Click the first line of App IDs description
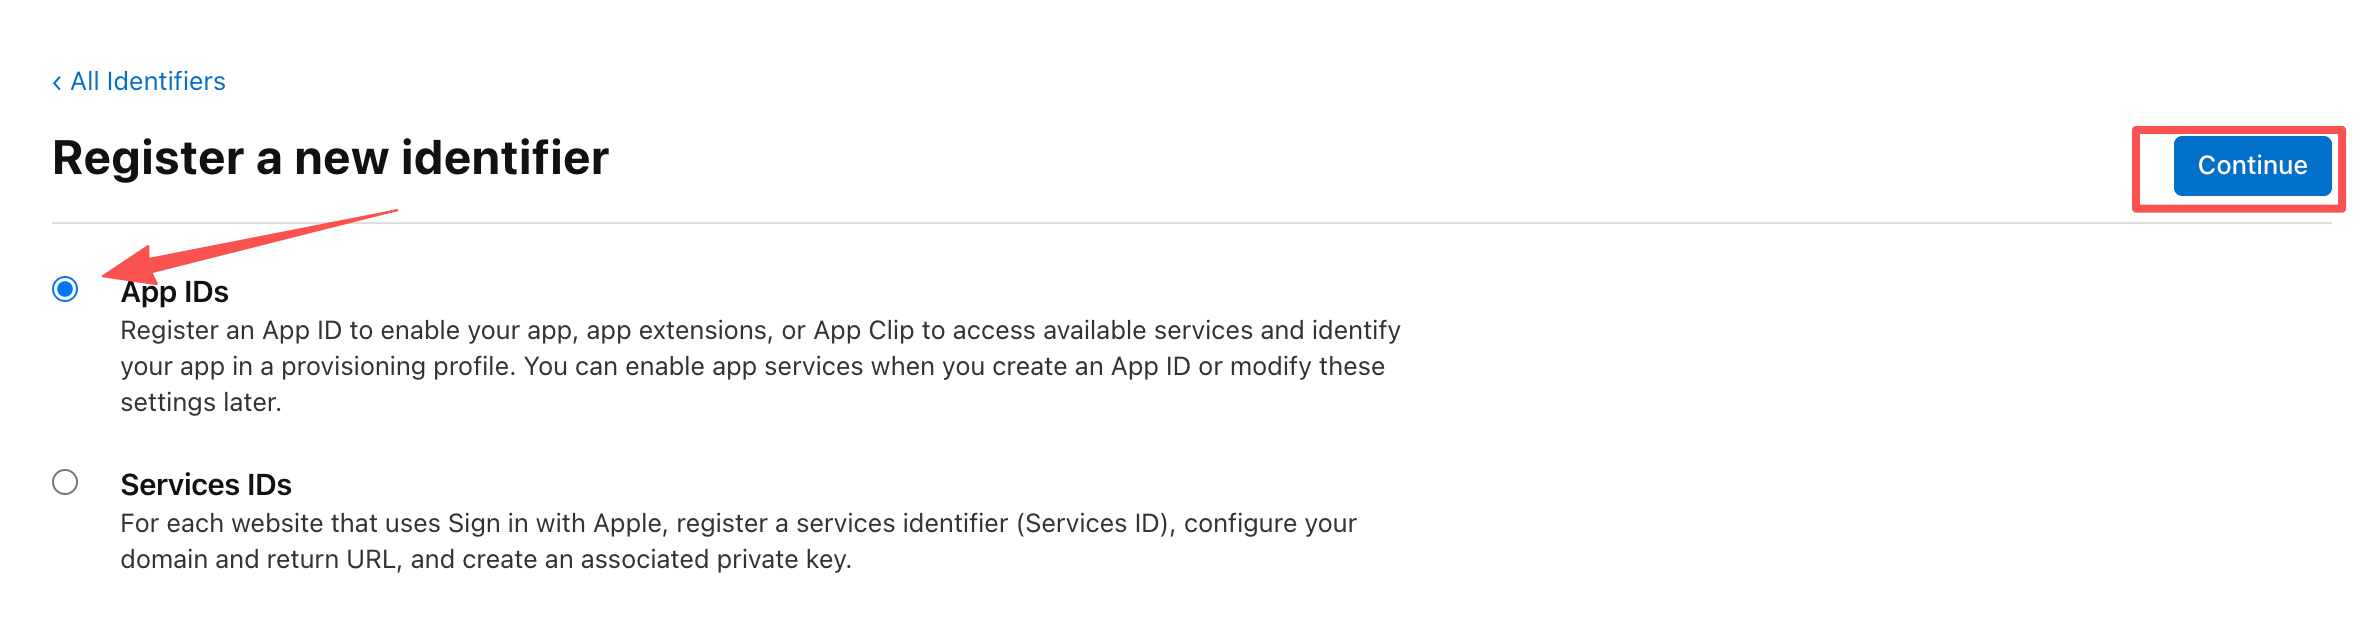2362x622 pixels. [760, 331]
